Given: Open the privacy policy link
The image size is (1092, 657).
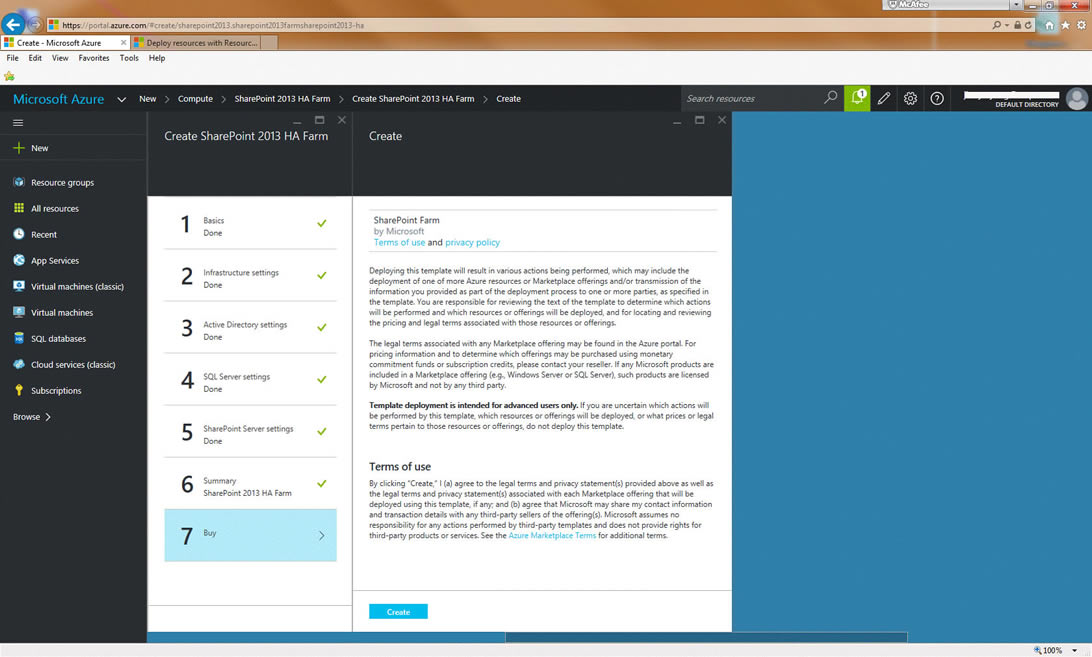Looking at the screenshot, I should click(472, 242).
